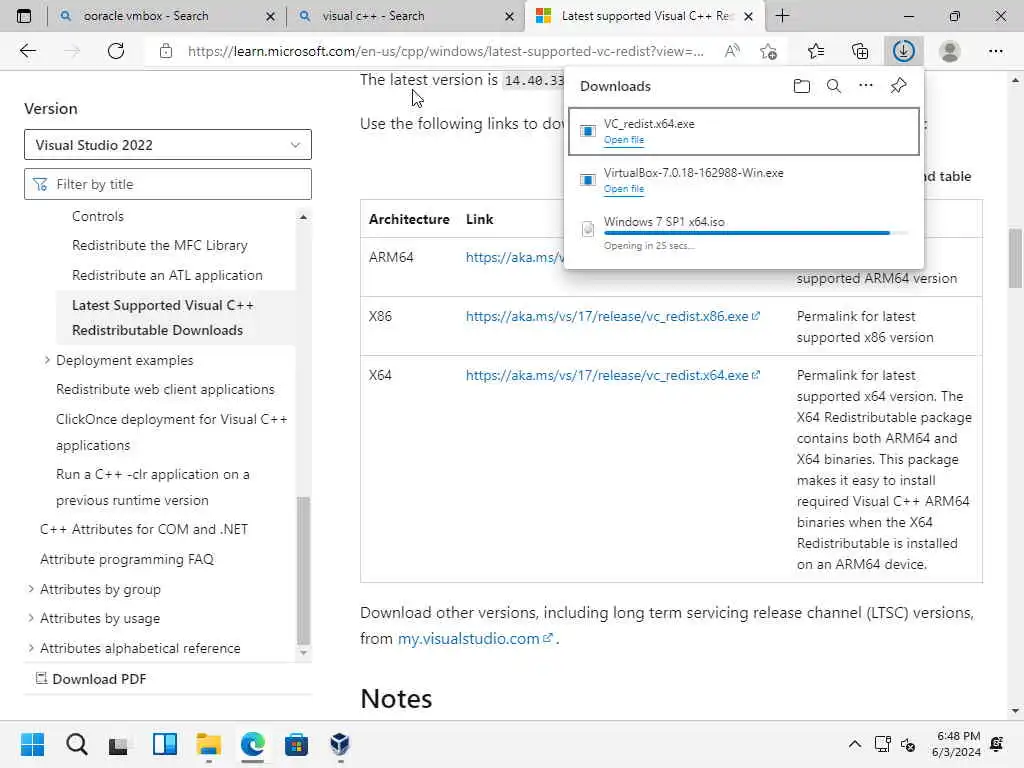Viewport: 1024px width, 768px height.
Task: Click the main page vertical scrollbar
Action: pos(1015,258)
